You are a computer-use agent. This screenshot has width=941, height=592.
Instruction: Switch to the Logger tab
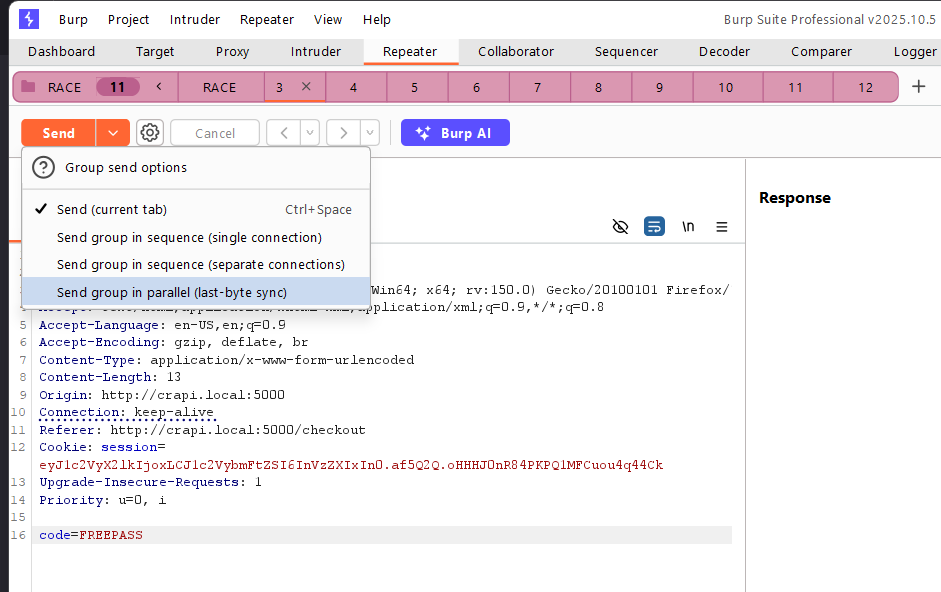coord(915,52)
